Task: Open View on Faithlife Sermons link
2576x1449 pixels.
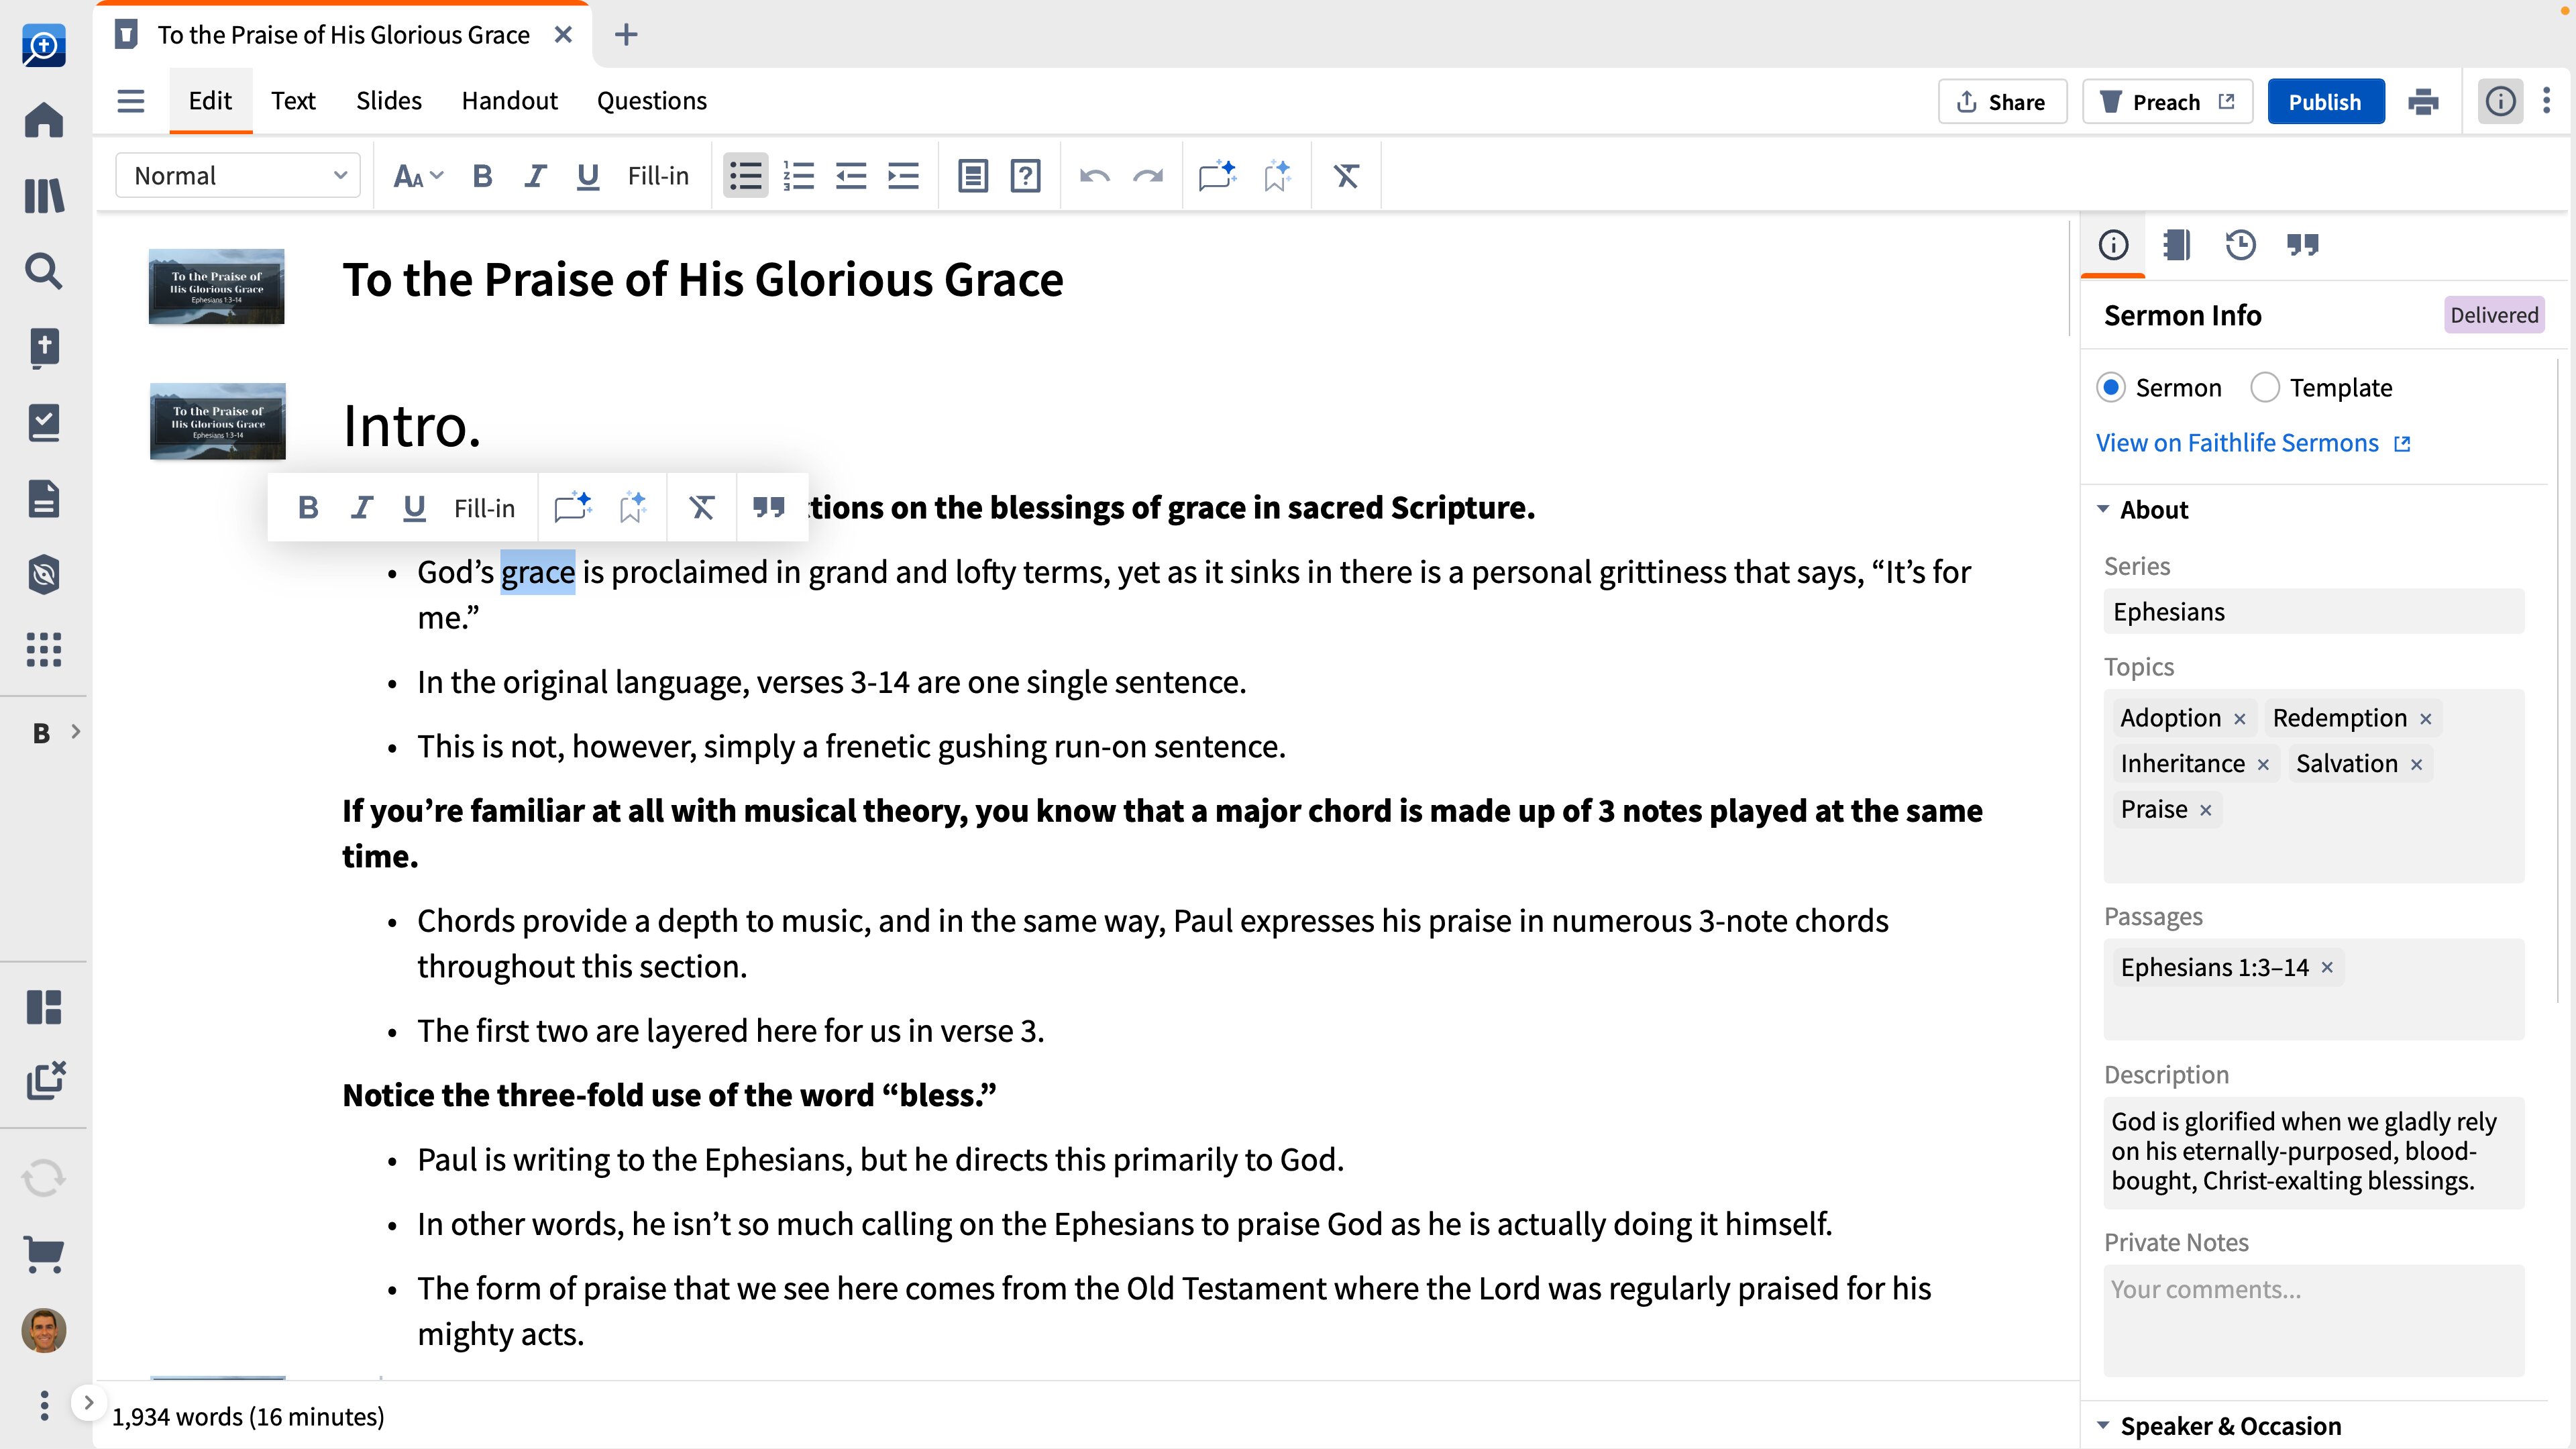Action: pyautogui.click(x=2253, y=443)
